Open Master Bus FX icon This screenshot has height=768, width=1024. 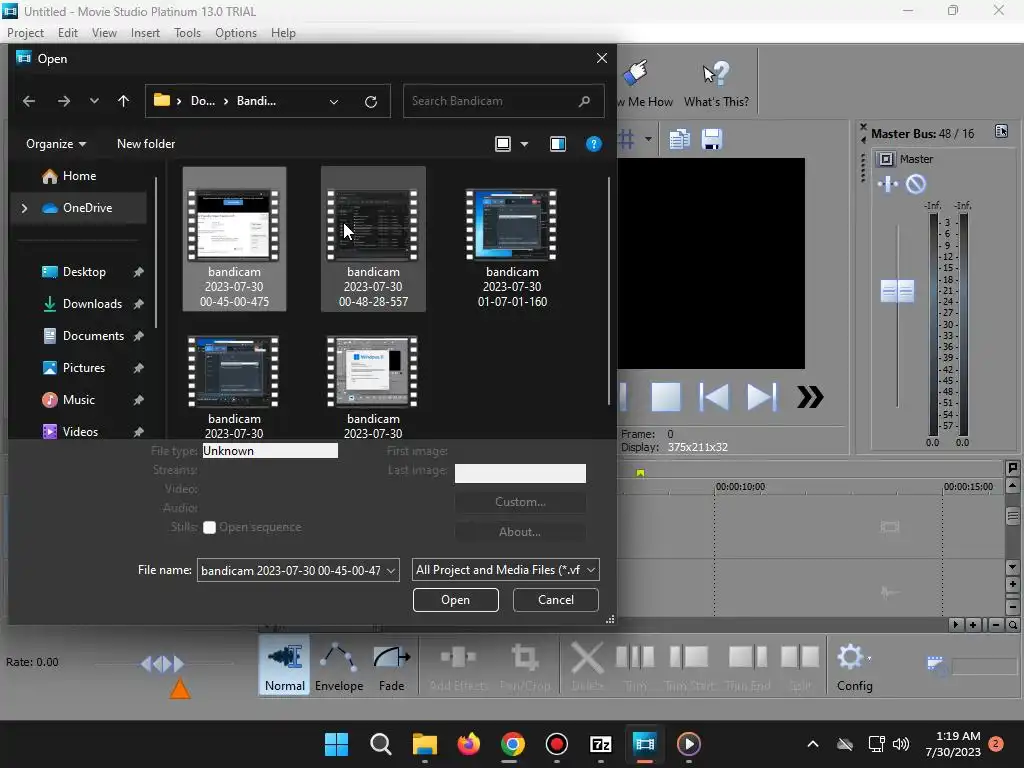[888, 184]
